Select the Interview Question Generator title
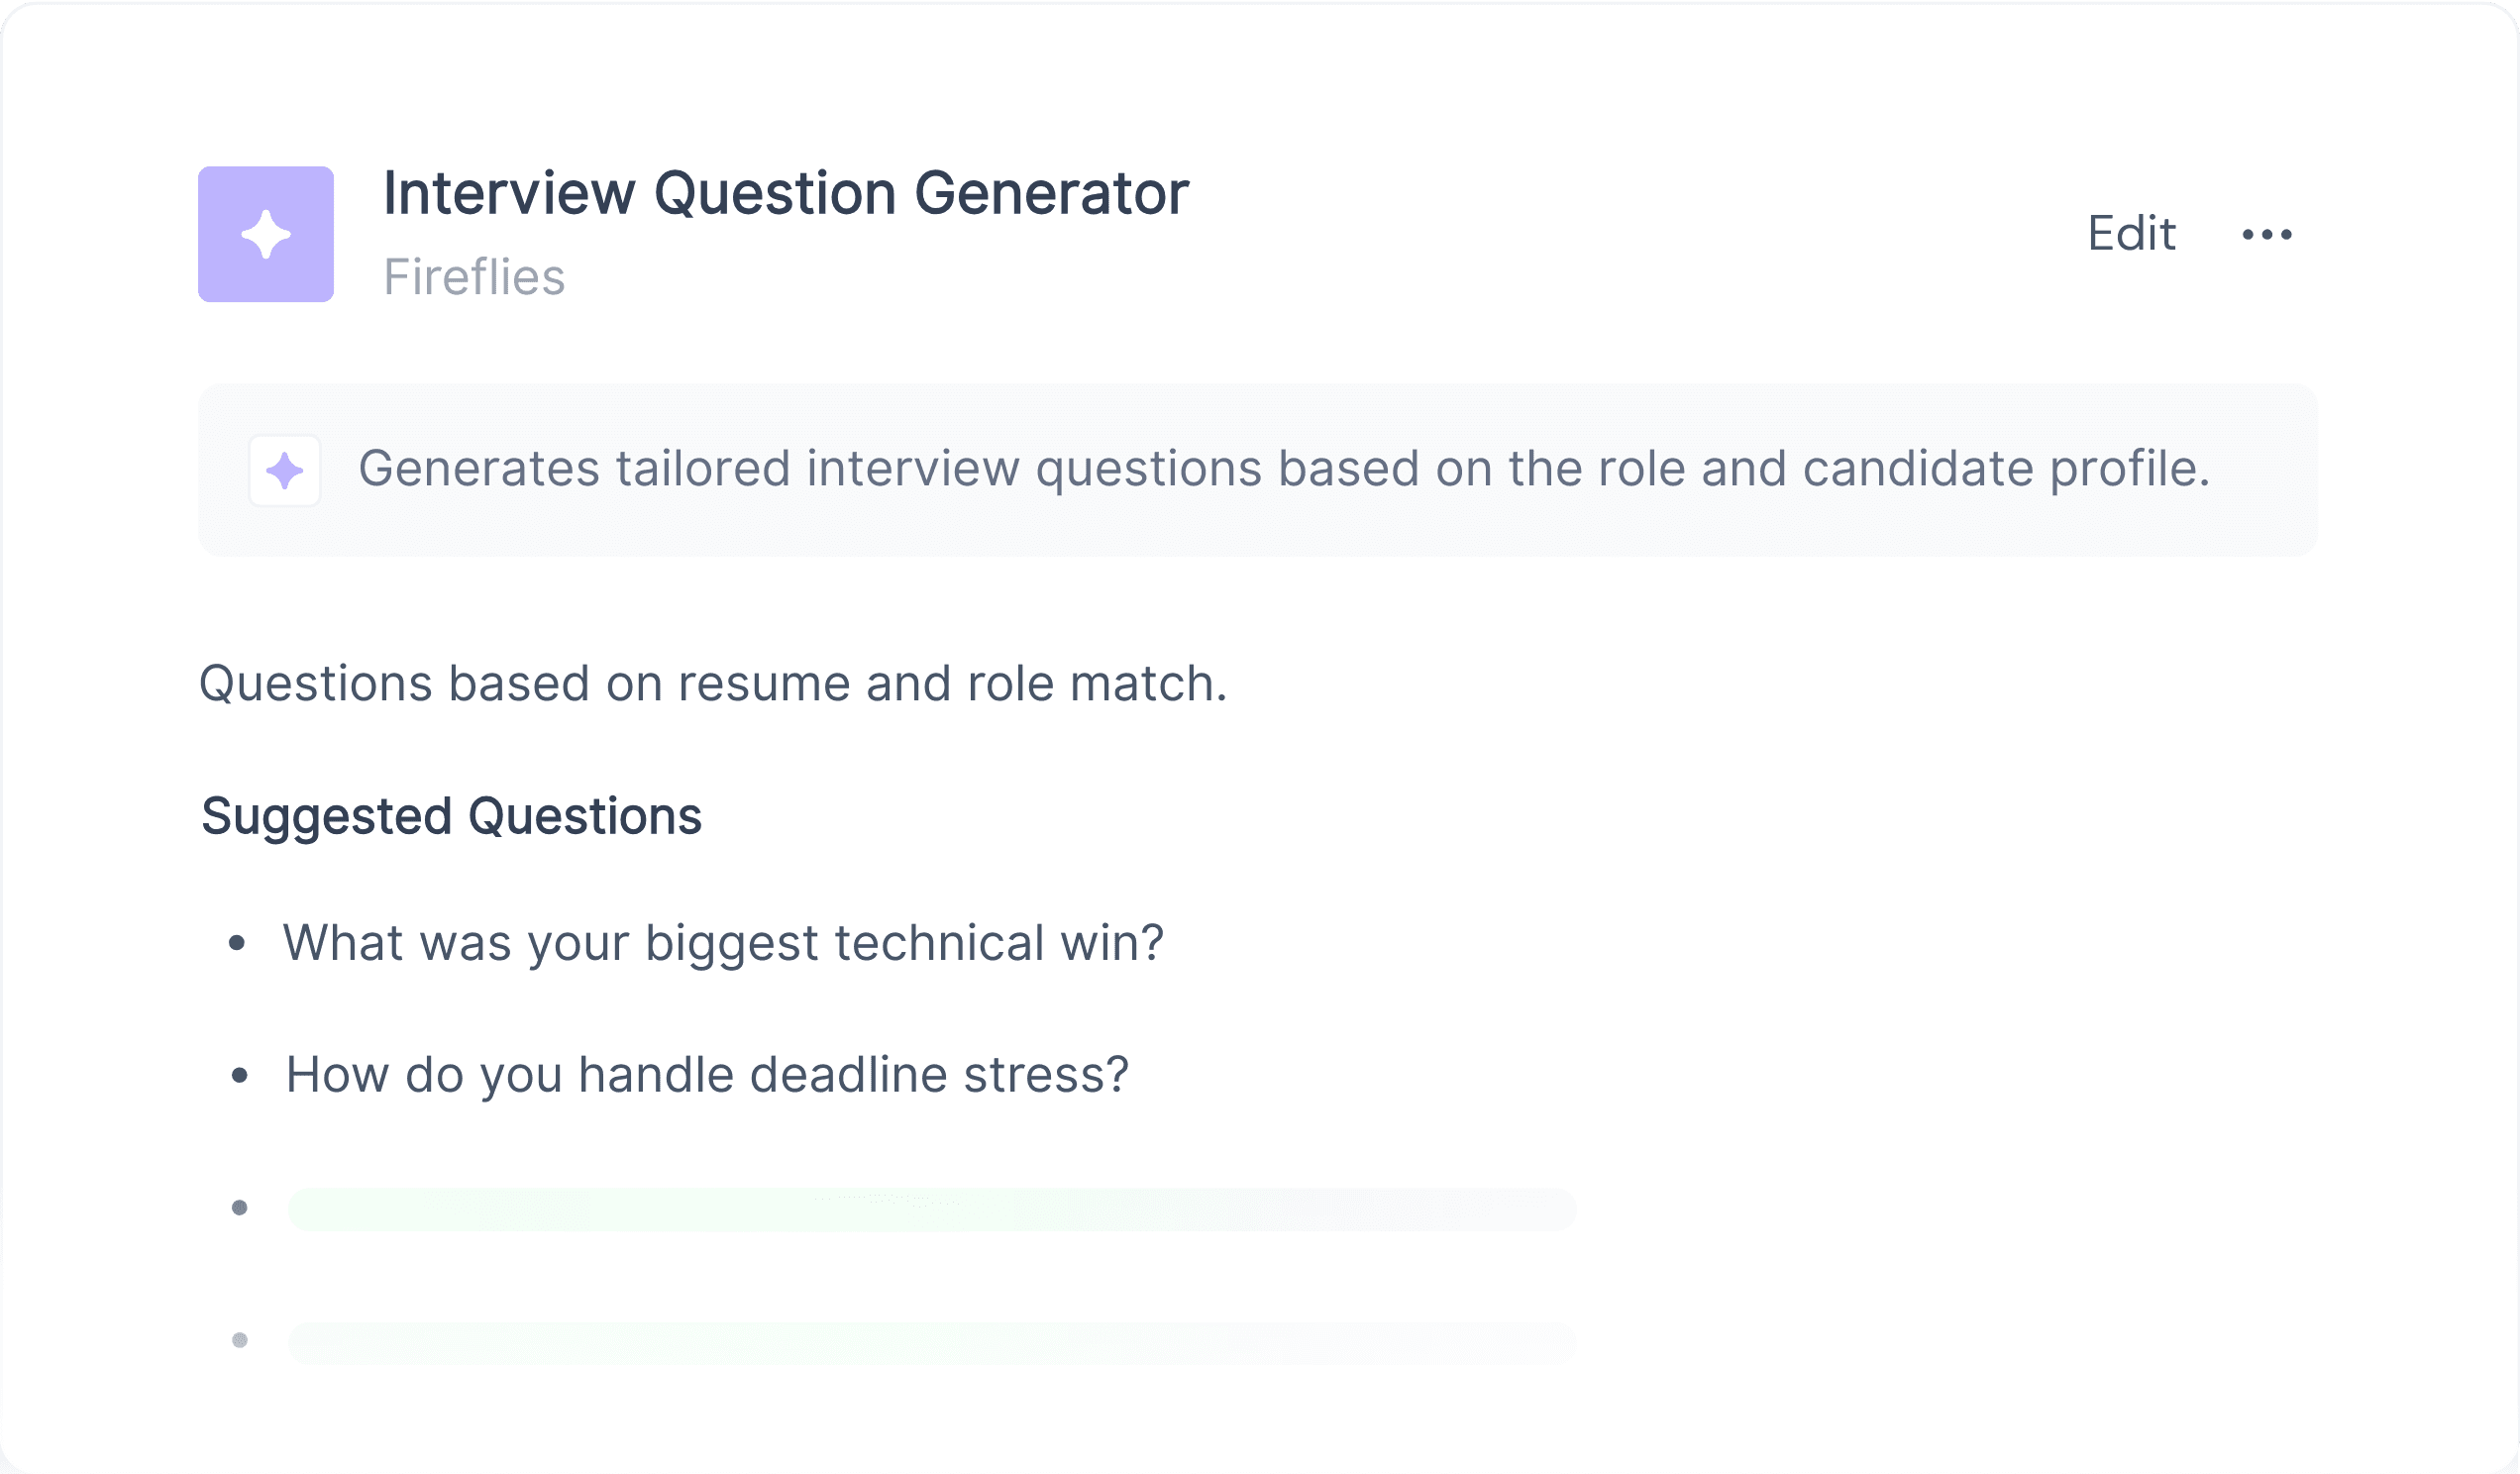Image resolution: width=2520 pixels, height=1474 pixels. pyautogui.click(x=786, y=193)
